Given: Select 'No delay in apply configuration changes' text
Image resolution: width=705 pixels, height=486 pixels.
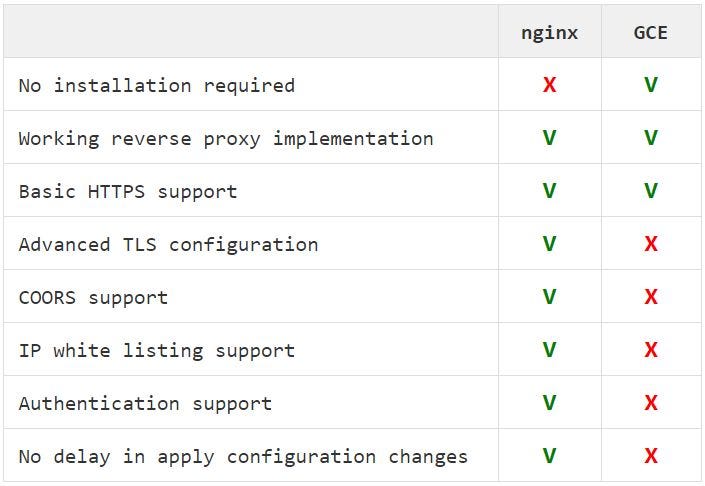Looking at the screenshot, I should [243, 457].
